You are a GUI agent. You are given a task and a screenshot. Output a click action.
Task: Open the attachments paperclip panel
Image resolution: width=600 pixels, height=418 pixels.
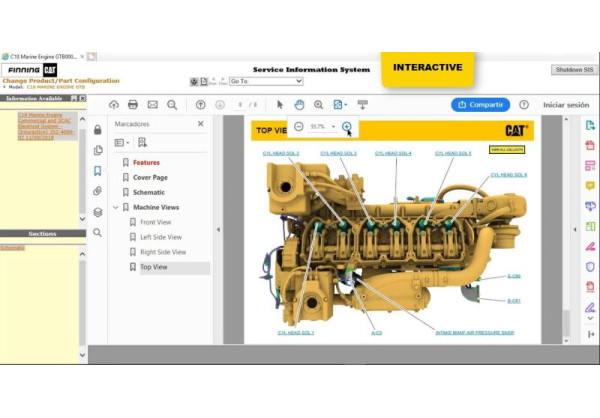pyautogui.click(x=97, y=191)
